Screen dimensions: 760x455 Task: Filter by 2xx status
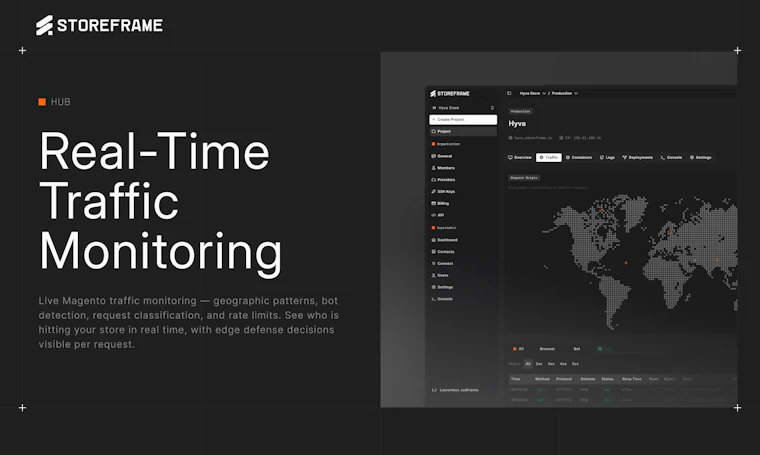pos(539,364)
